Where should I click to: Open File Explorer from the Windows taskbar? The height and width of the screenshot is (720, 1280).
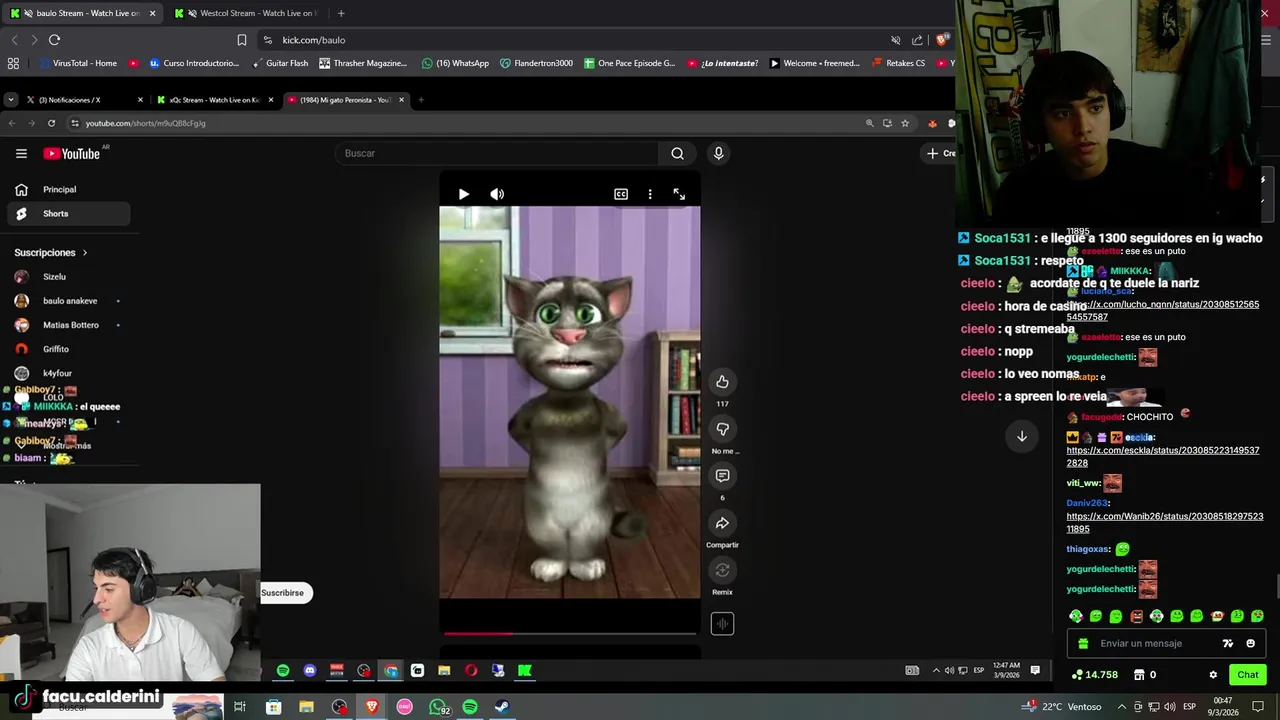coord(306,707)
